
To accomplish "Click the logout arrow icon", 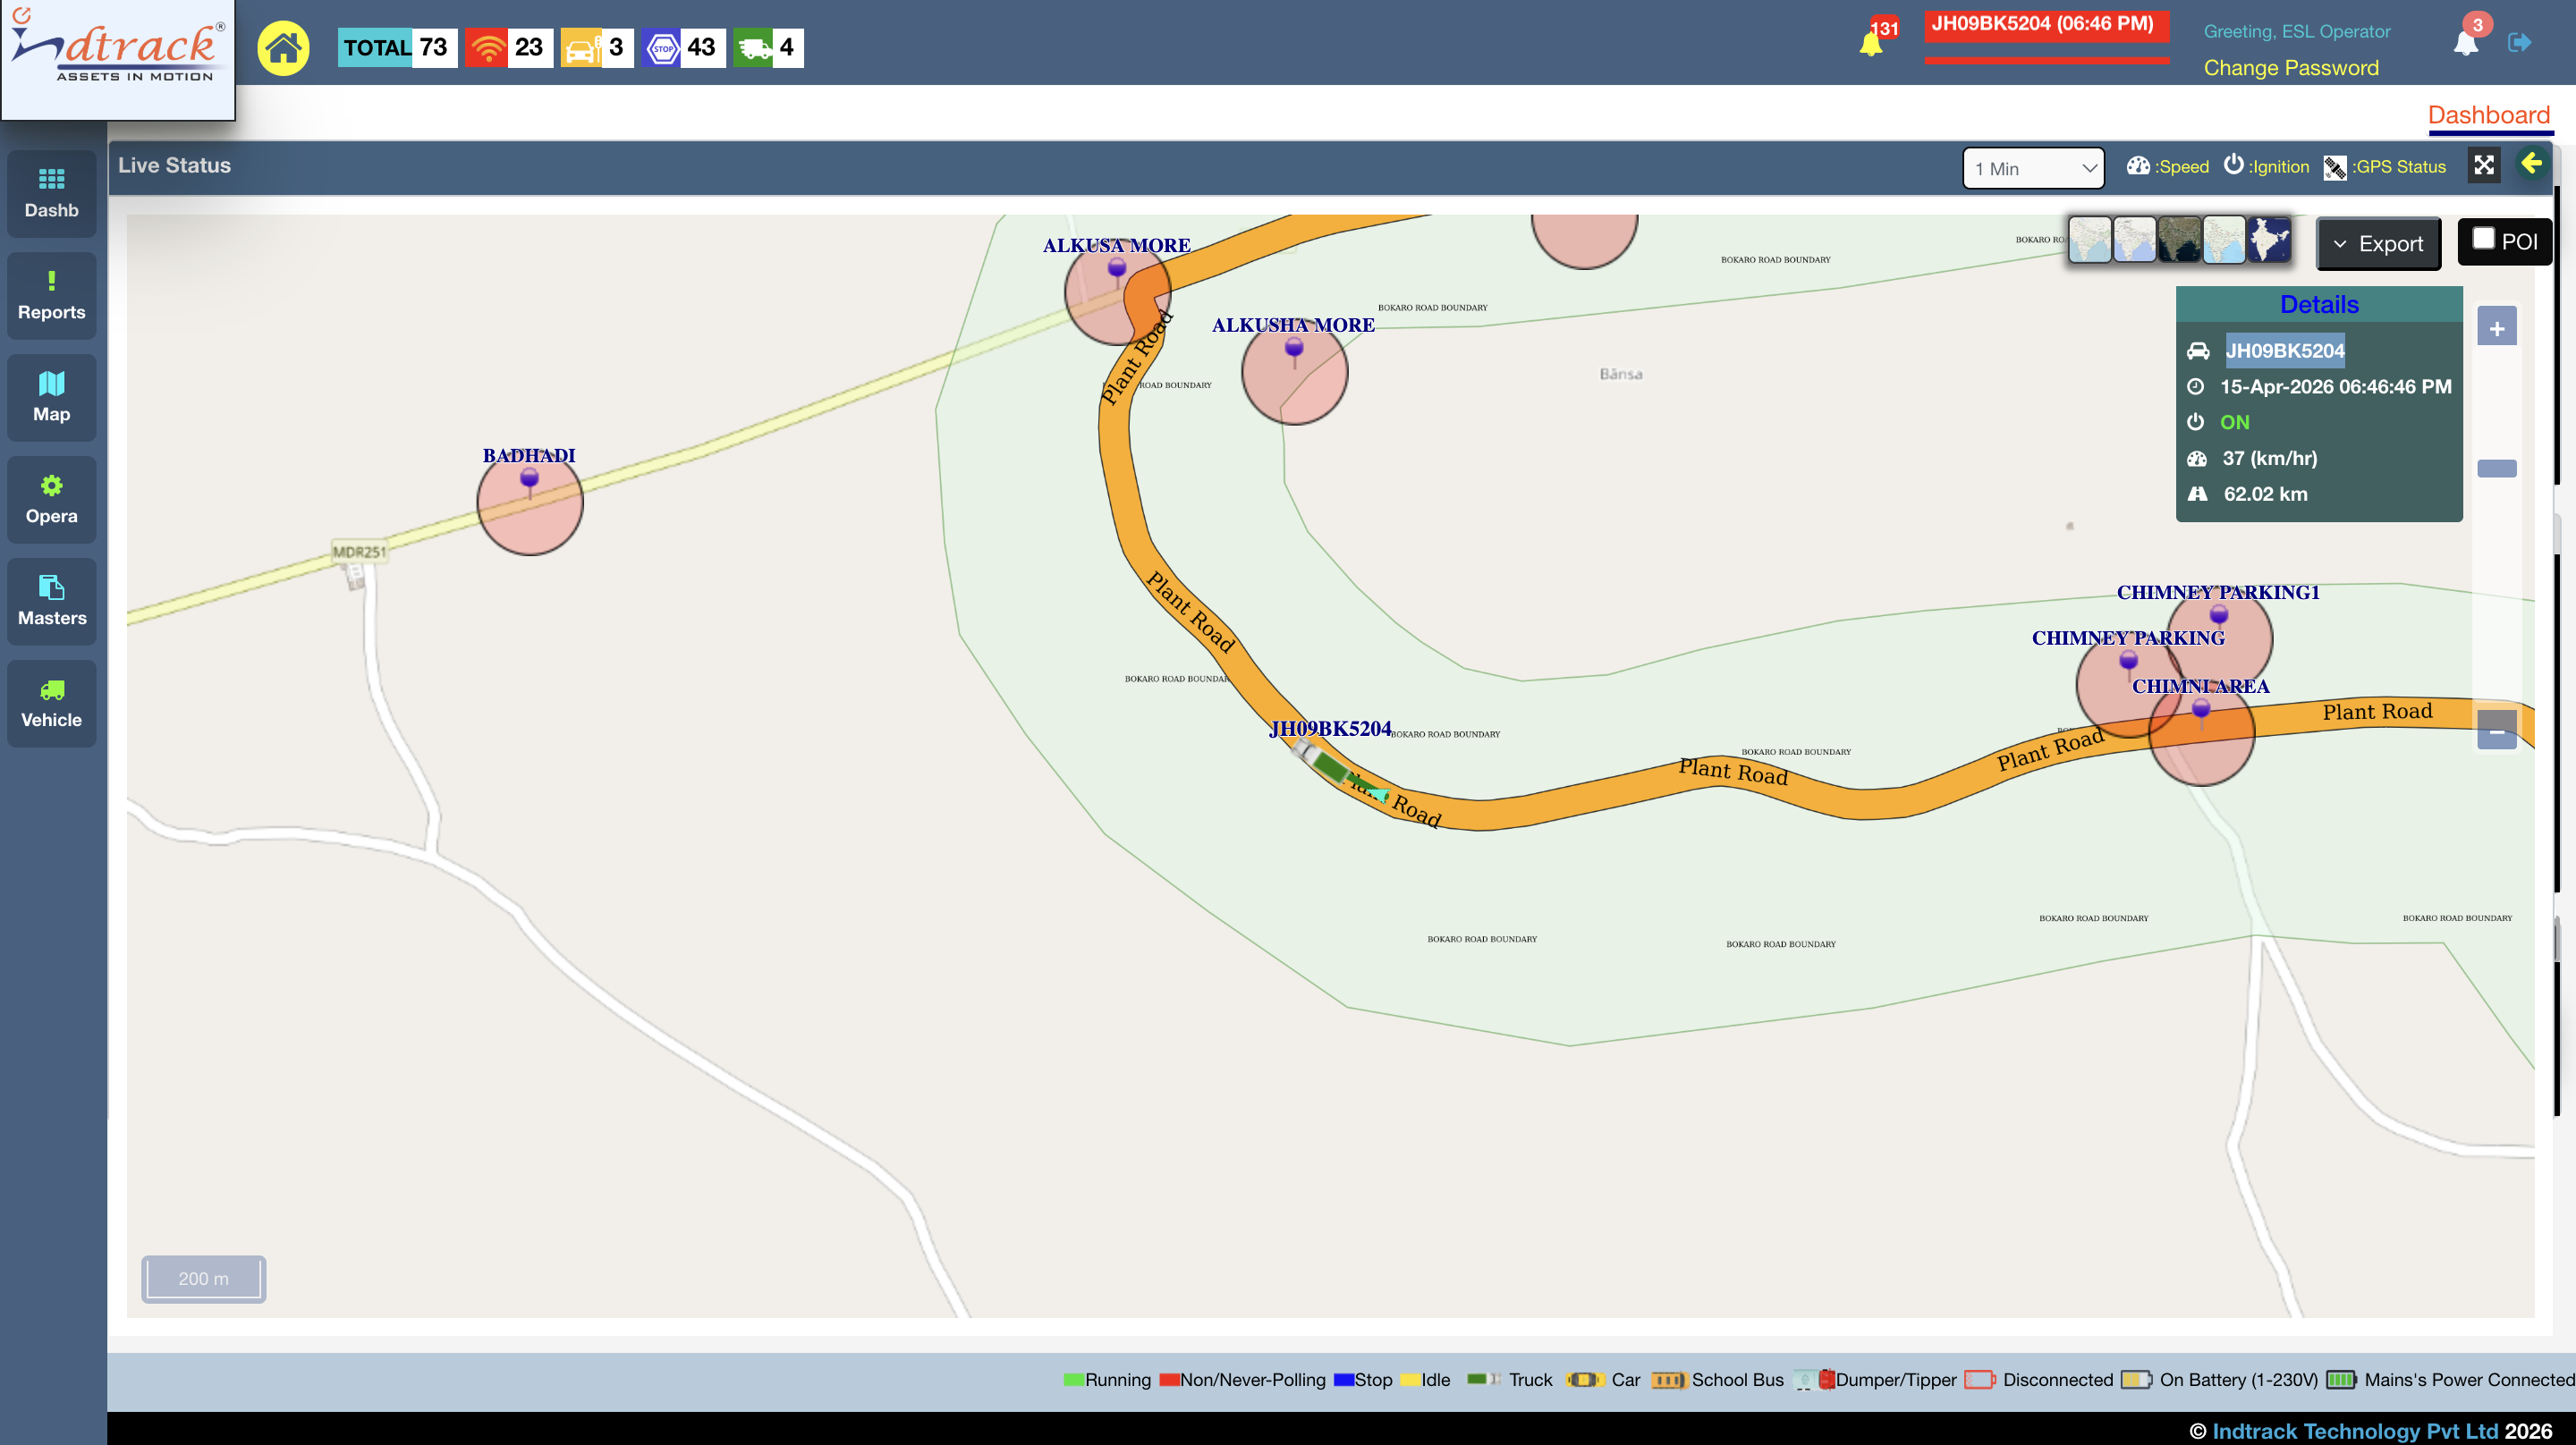I will pyautogui.click(x=2519, y=43).
